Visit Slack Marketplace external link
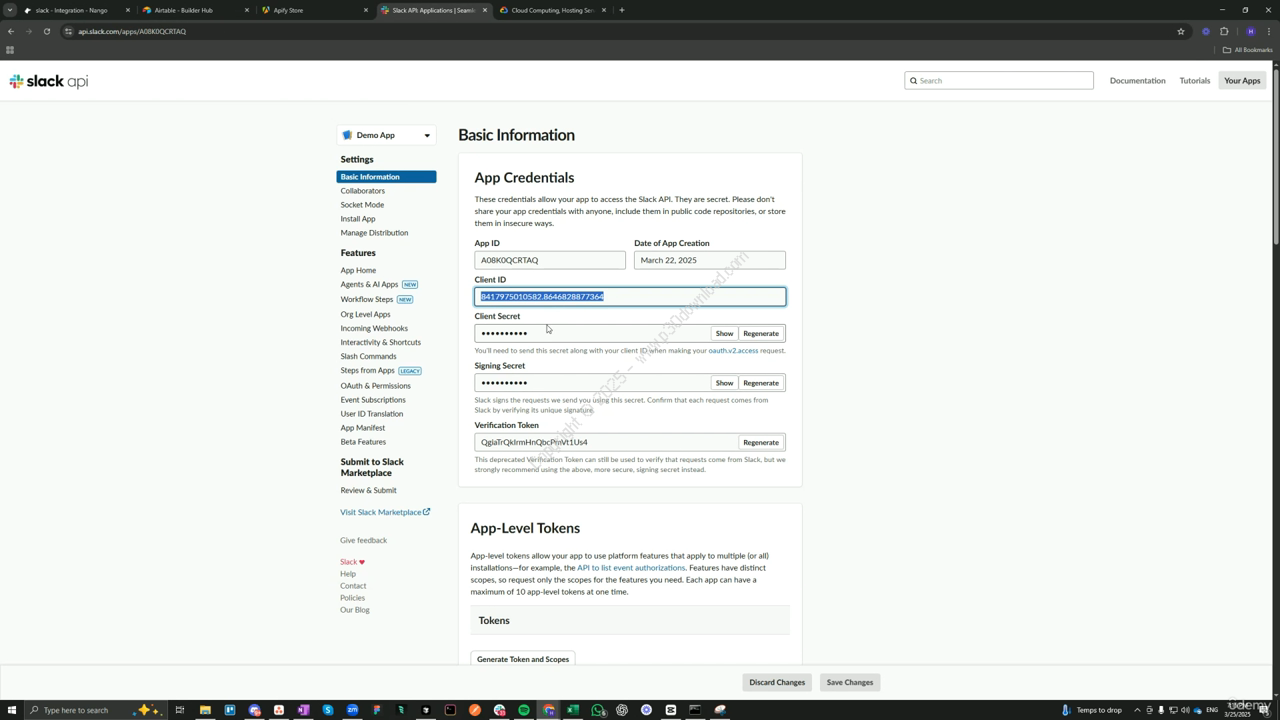The width and height of the screenshot is (1280, 720). pyautogui.click(x=385, y=512)
